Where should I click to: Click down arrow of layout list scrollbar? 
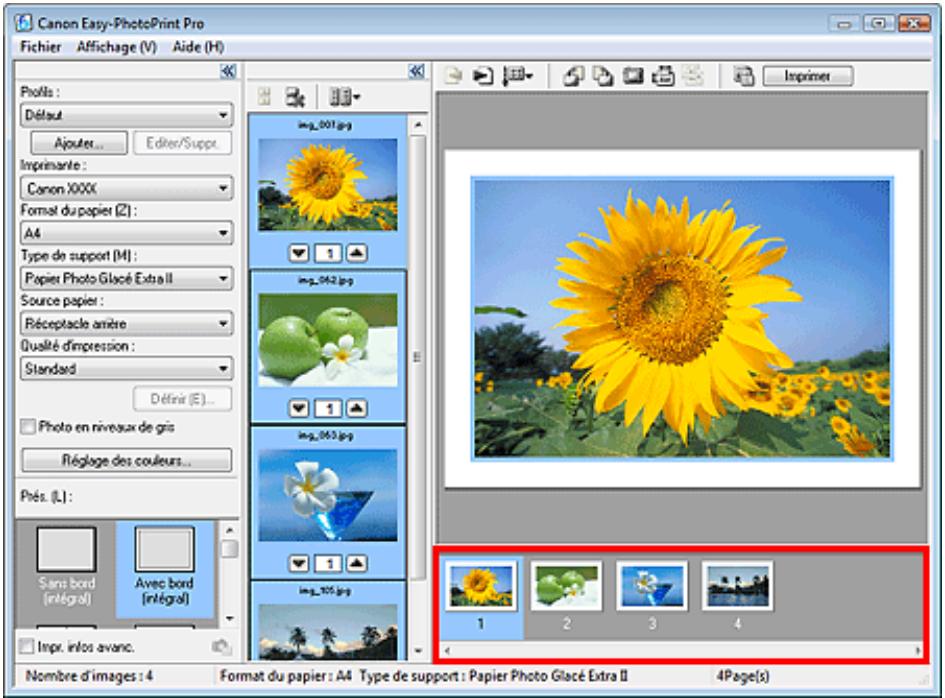[x=229, y=618]
